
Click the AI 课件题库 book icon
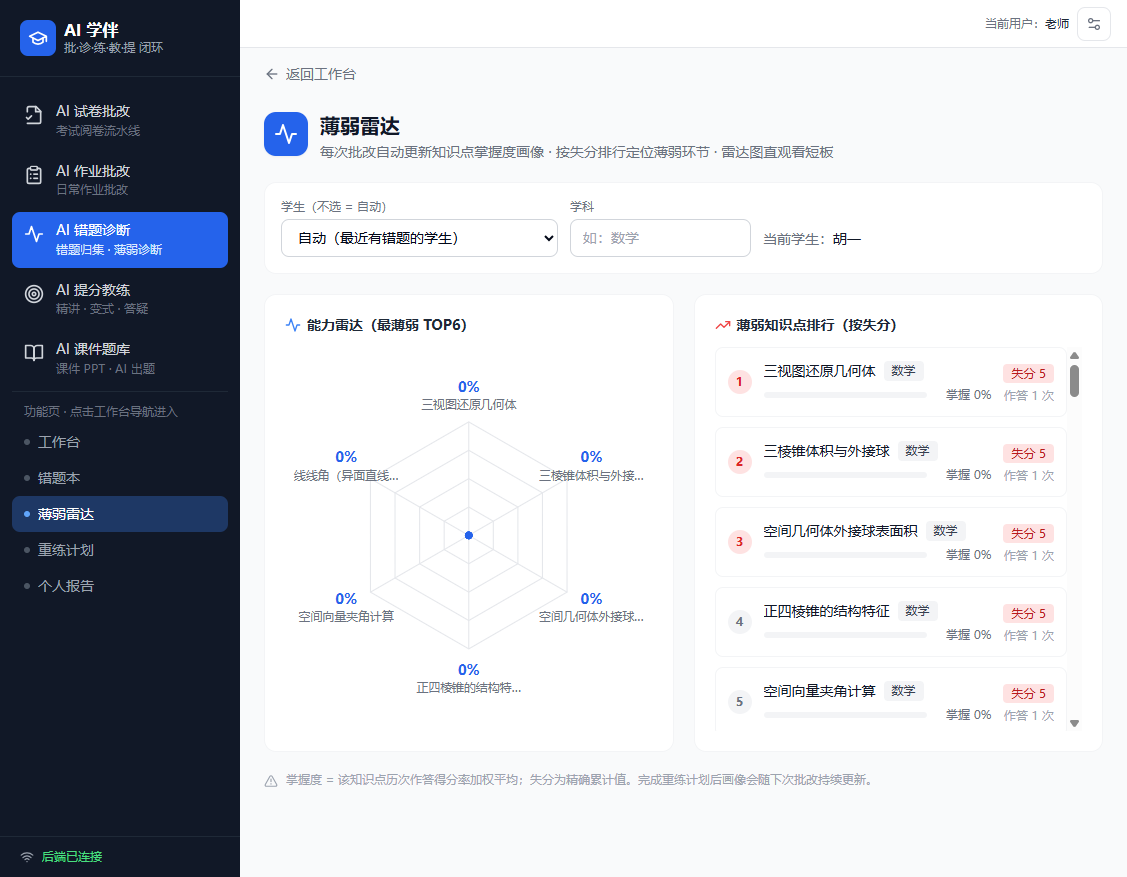(x=34, y=352)
